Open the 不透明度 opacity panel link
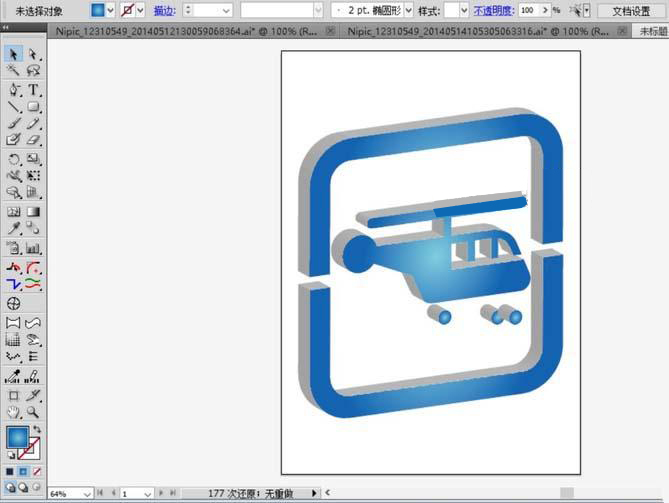This screenshot has height=503, width=669. pos(494,11)
